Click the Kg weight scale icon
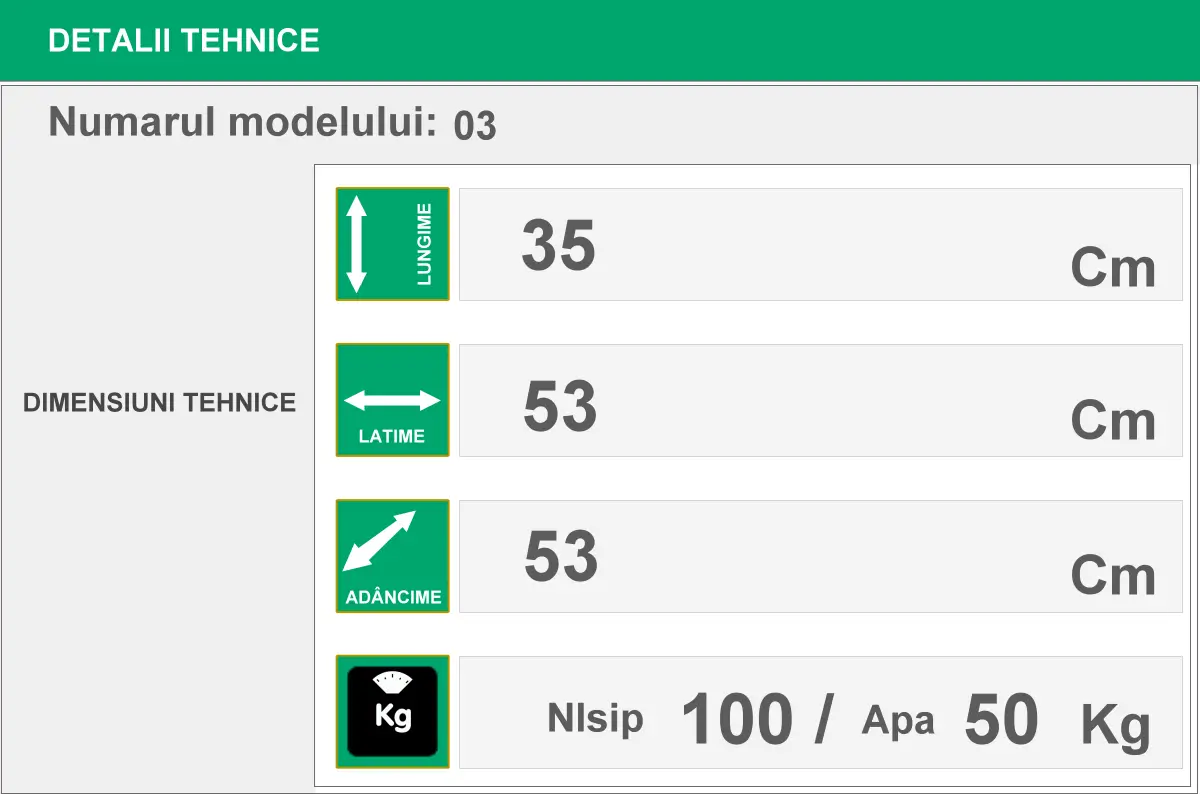Image resolution: width=1200 pixels, height=794 pixels. (392, 711)
